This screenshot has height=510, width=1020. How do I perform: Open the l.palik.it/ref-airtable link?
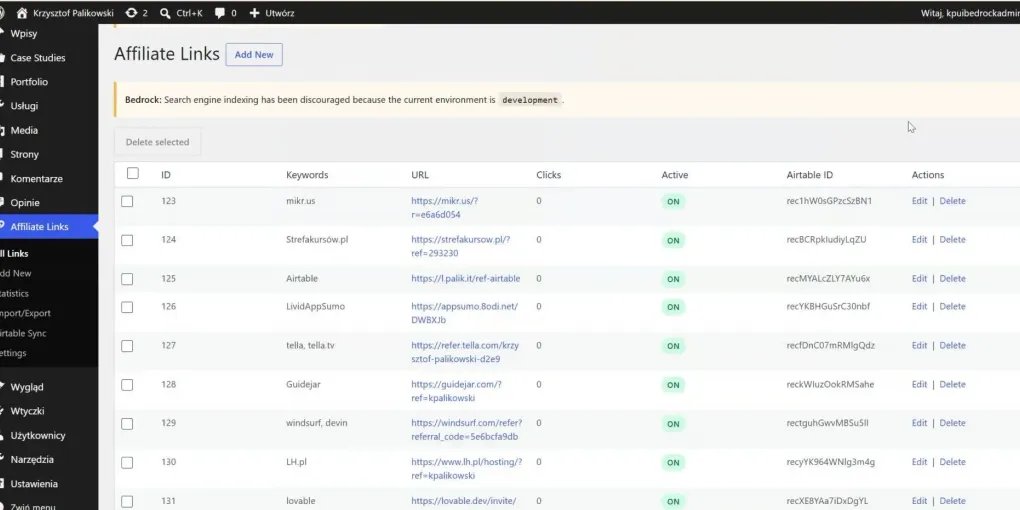point(466,278)
